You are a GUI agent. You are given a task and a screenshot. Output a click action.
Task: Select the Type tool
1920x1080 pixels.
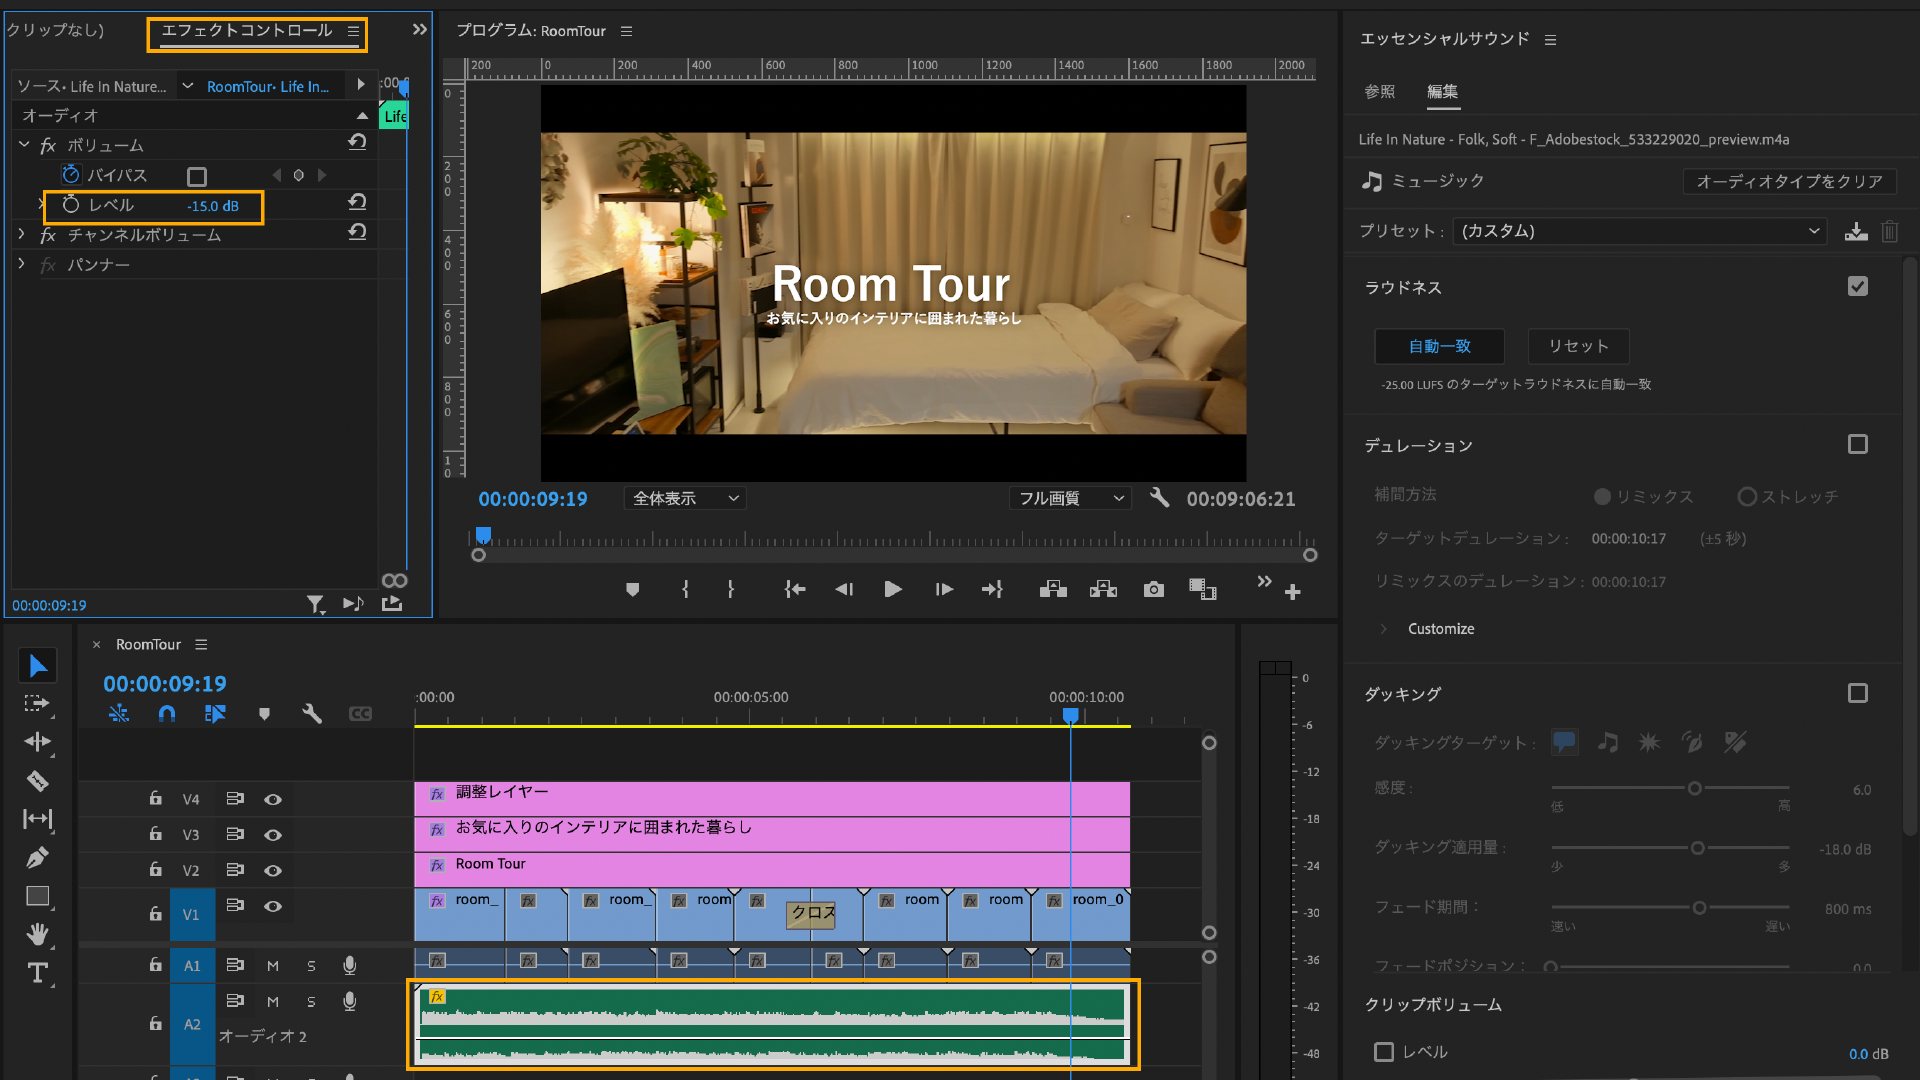click(x=37, y=973)
